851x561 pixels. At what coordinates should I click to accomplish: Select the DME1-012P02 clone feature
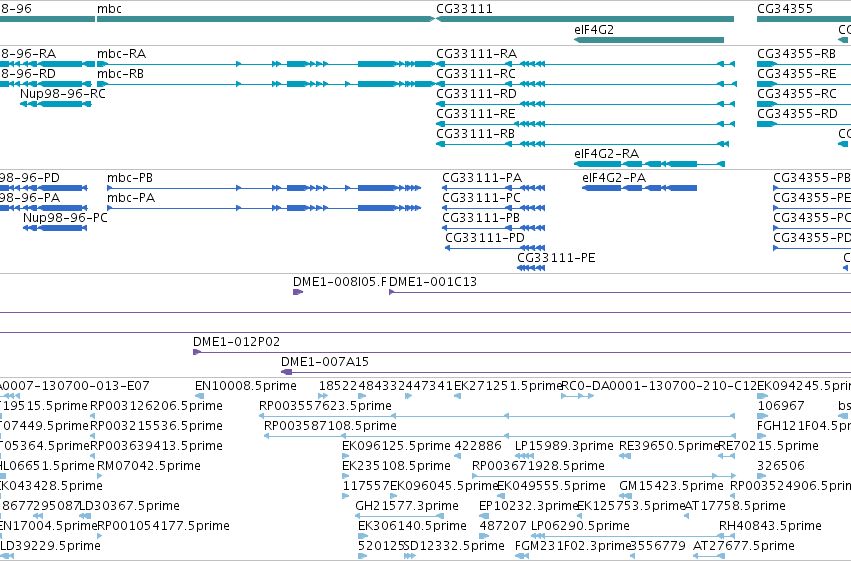coord(522,352)
